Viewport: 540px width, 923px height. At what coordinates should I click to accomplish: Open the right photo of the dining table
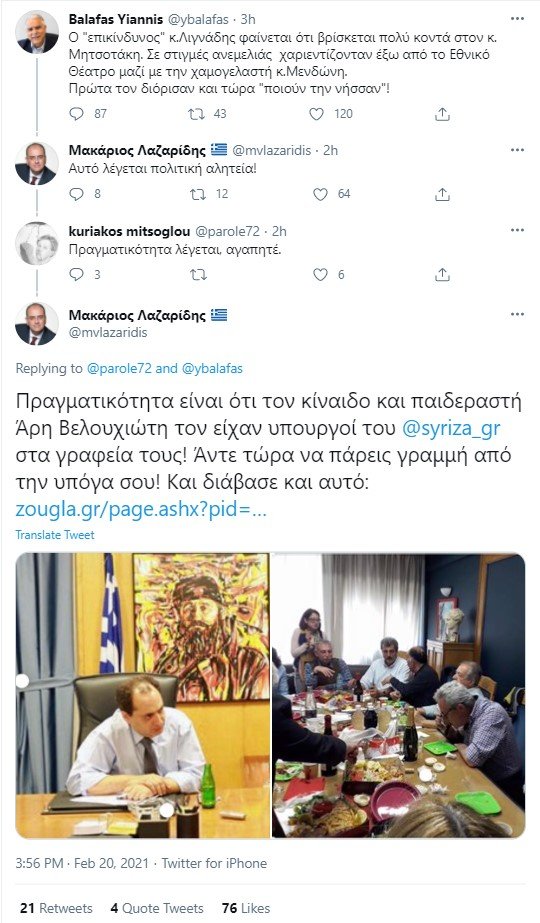pos(398,695)
